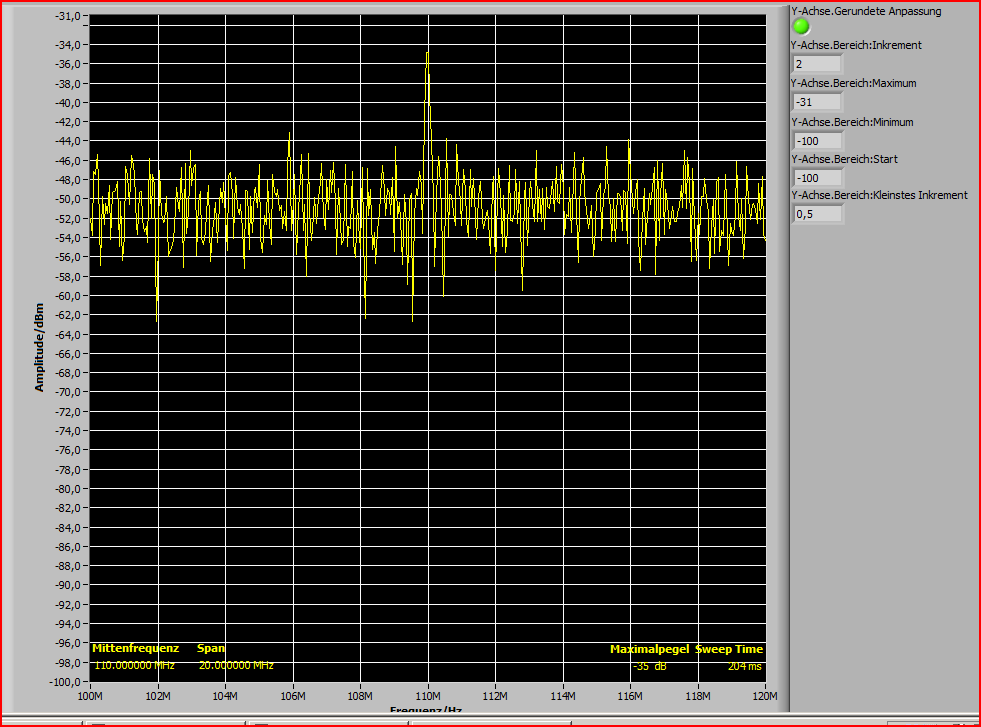This screenshot has width=981, height=727.
Task: Select the Y-Achse.Bereich:Maximum field showing -31
Action: pos(817,102)
